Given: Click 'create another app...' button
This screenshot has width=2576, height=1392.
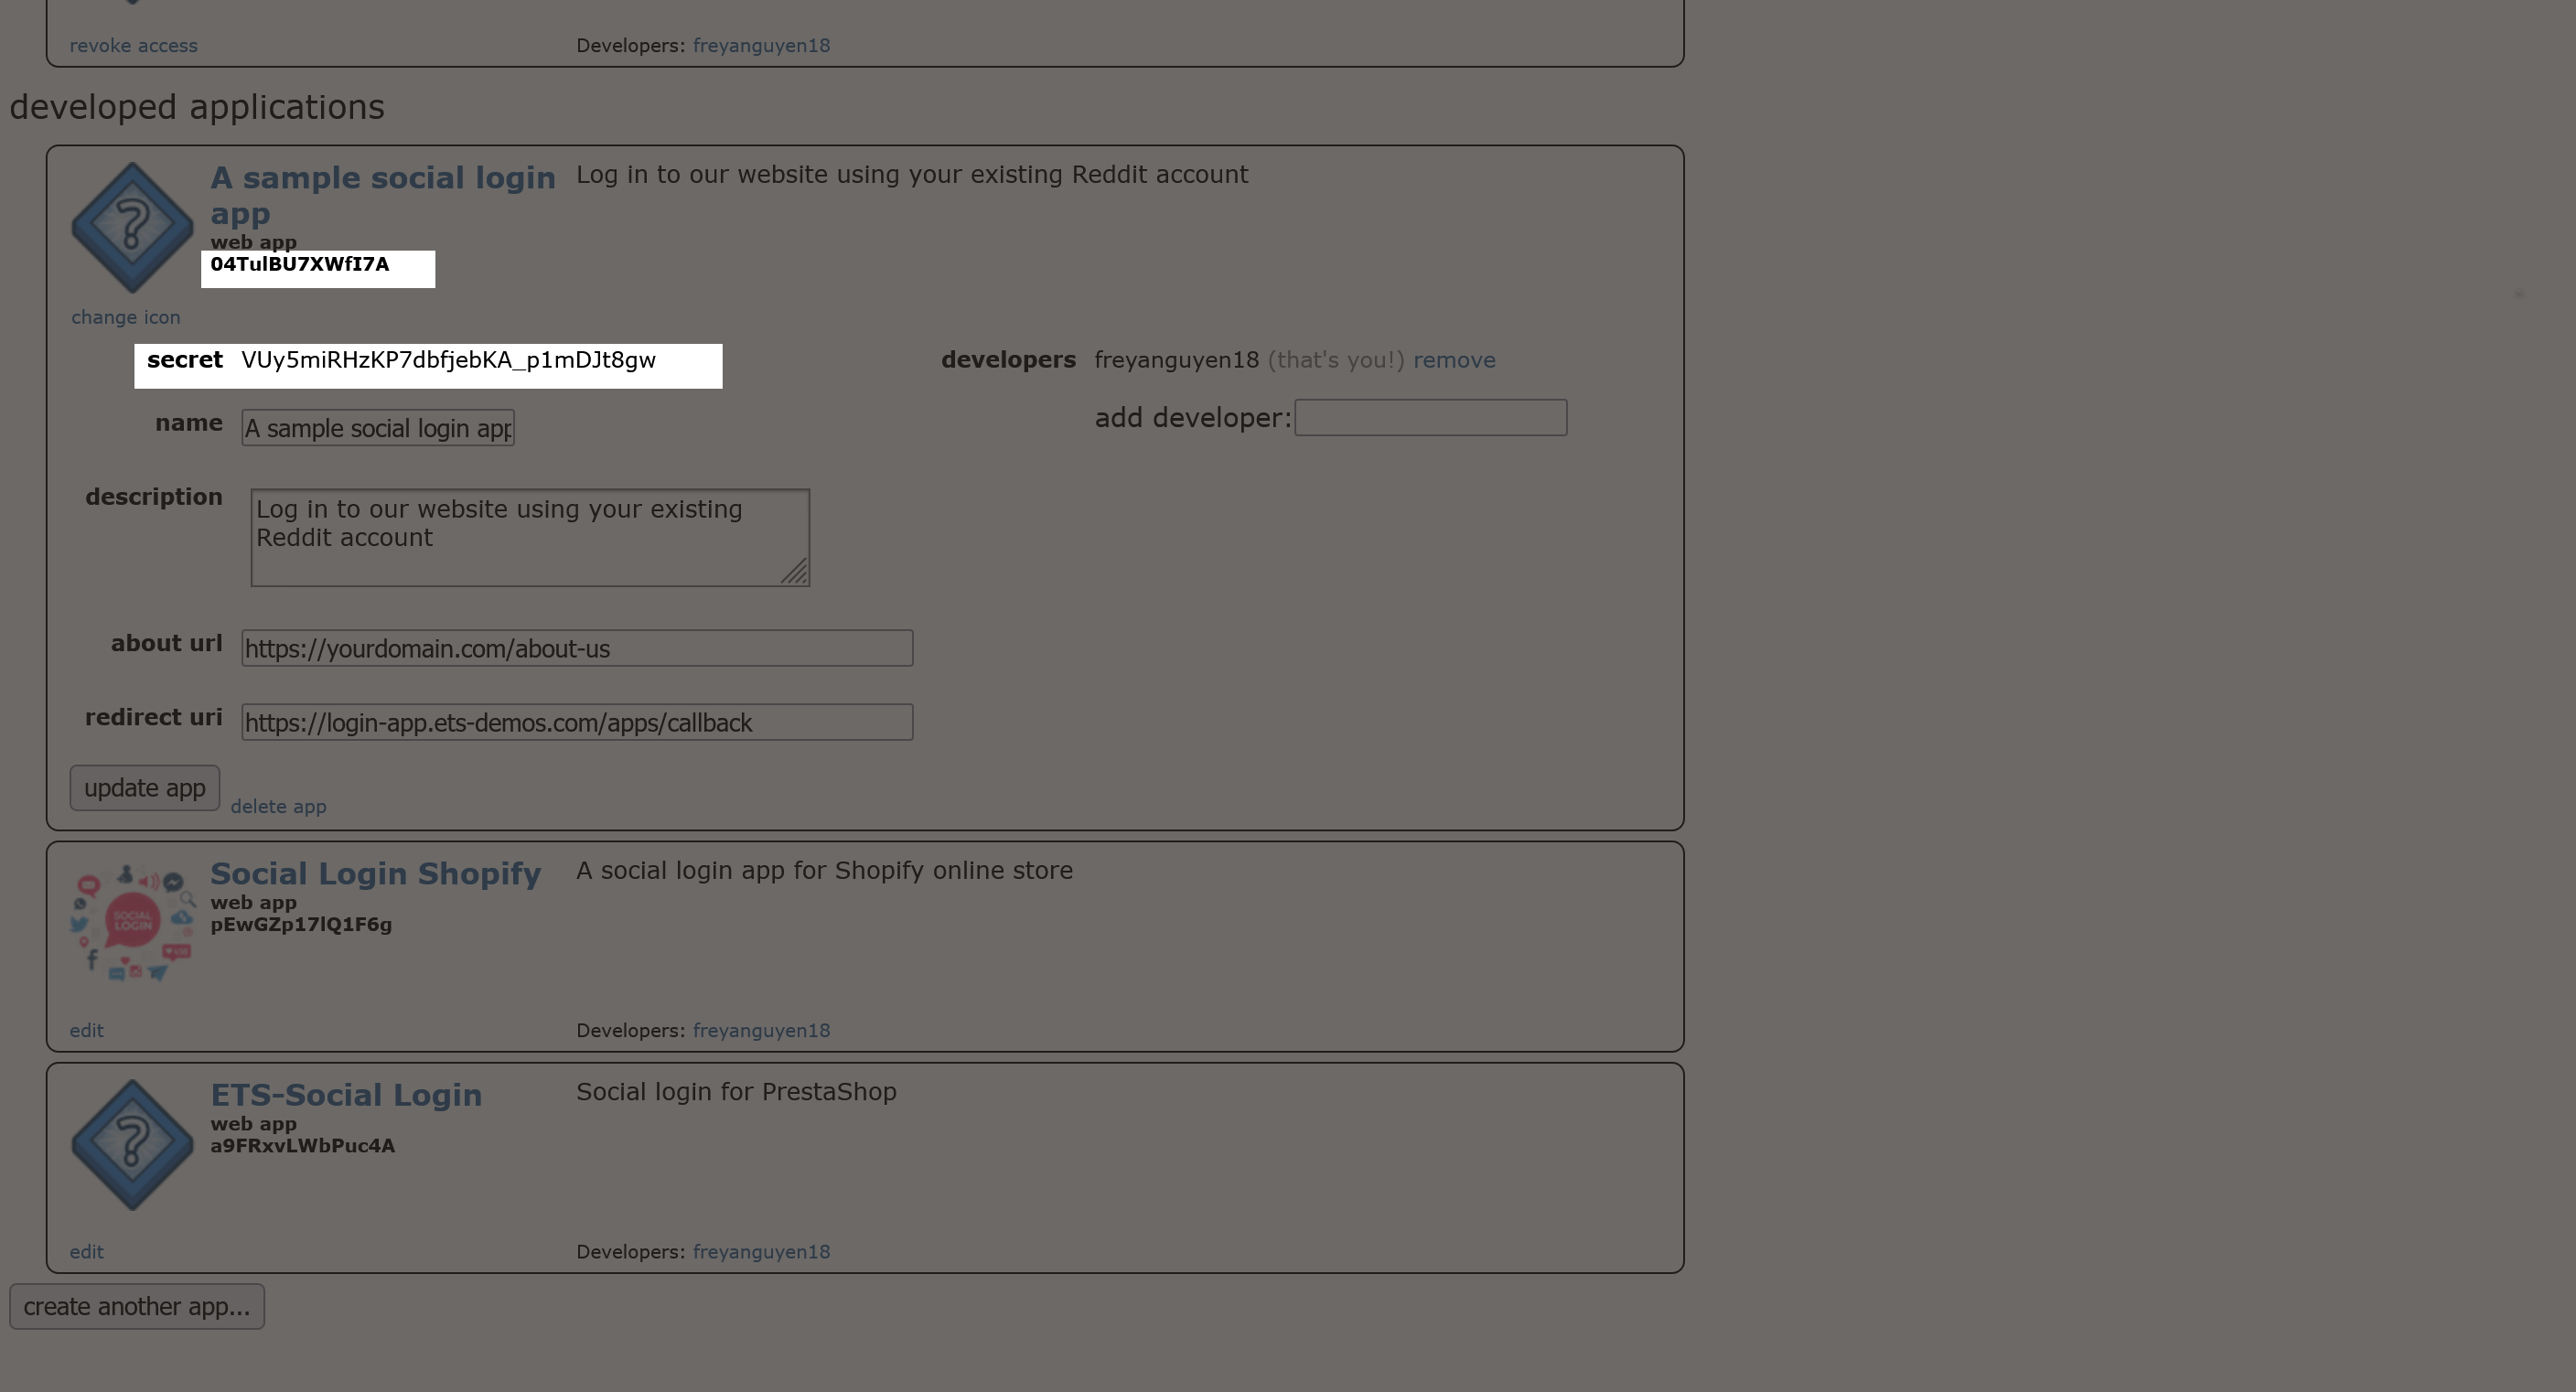Looking at the screenshot, I should click(x=137, y=1307).
